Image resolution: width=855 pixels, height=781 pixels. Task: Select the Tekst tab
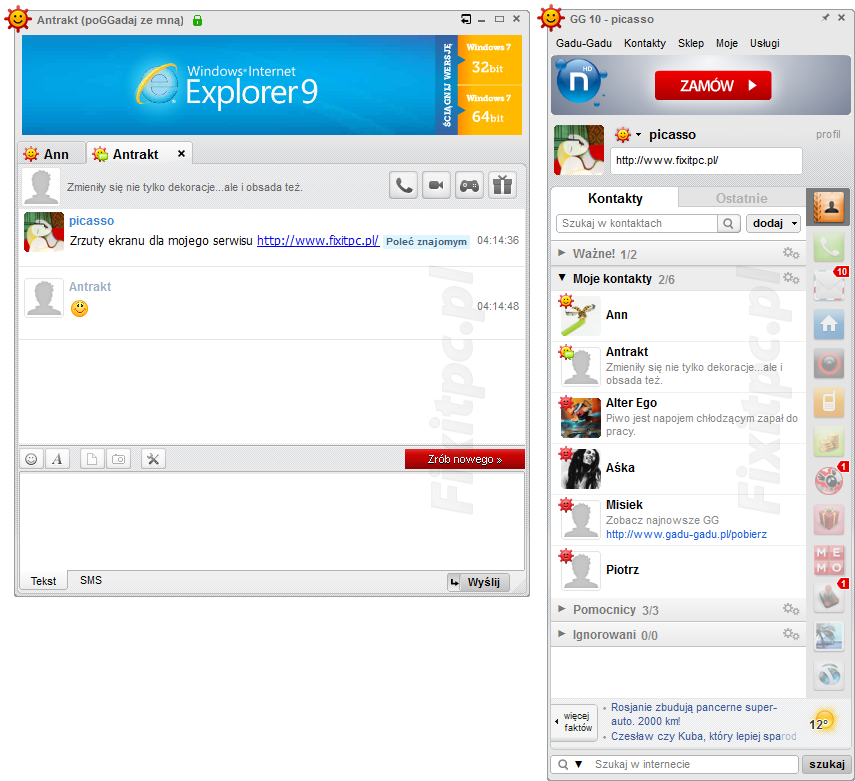click(x=43, y=581)
